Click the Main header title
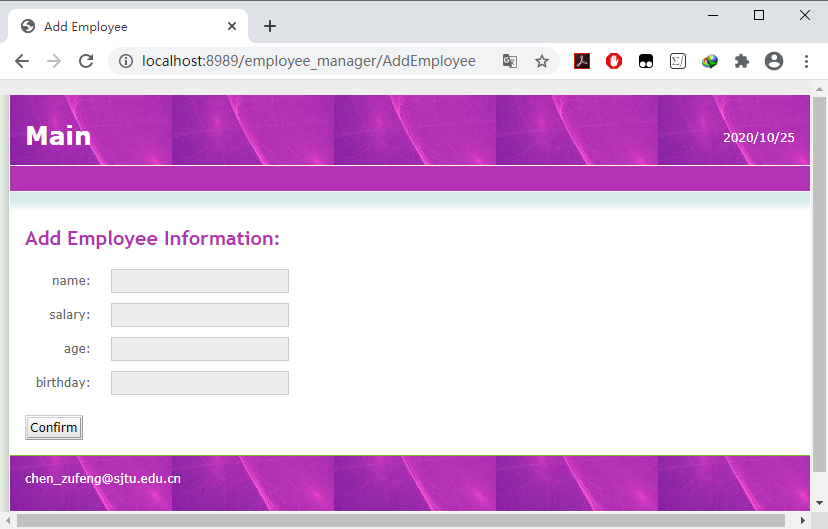Image resolution: width=828 pixels, height=529 pixels. 58,136
